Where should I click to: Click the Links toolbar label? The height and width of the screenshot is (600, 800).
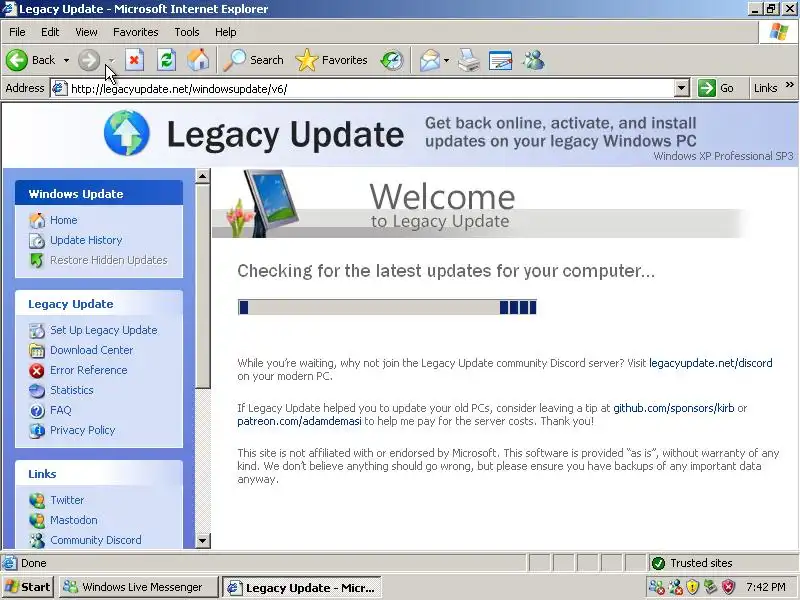pos(765,88)
